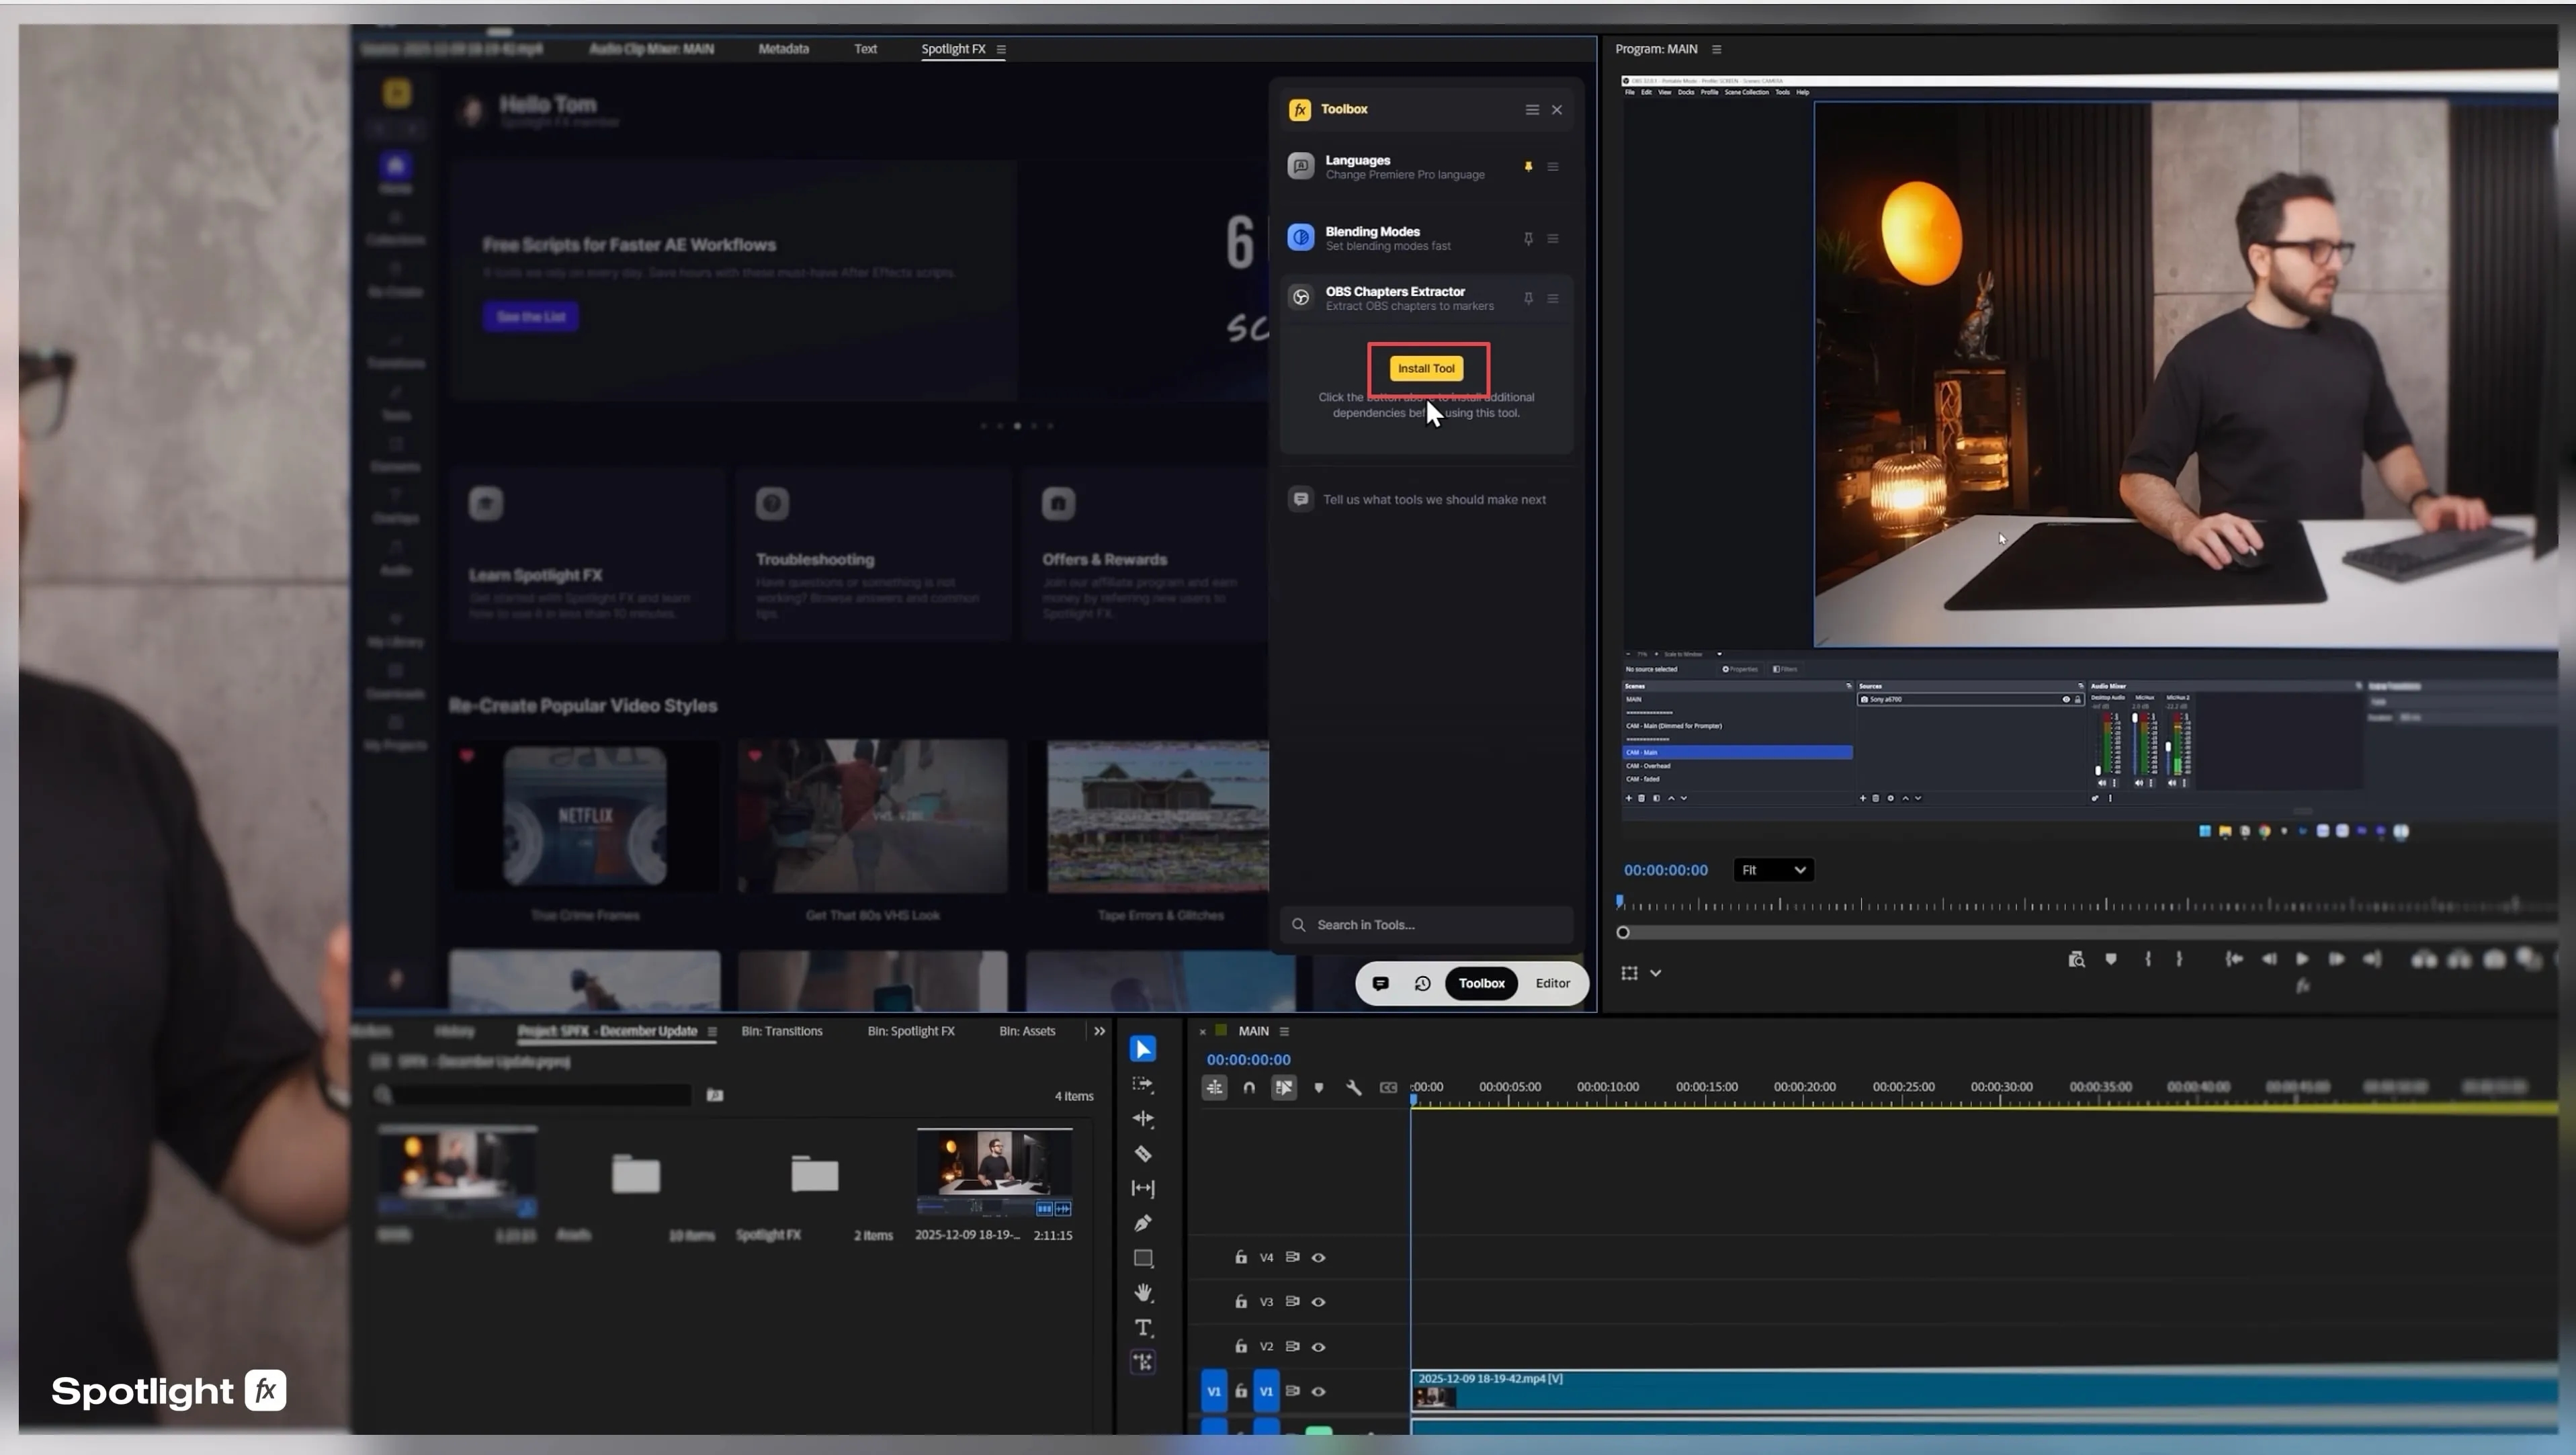Select the Razor tool
Screen dimensions: 2576x1455
1143,1153
